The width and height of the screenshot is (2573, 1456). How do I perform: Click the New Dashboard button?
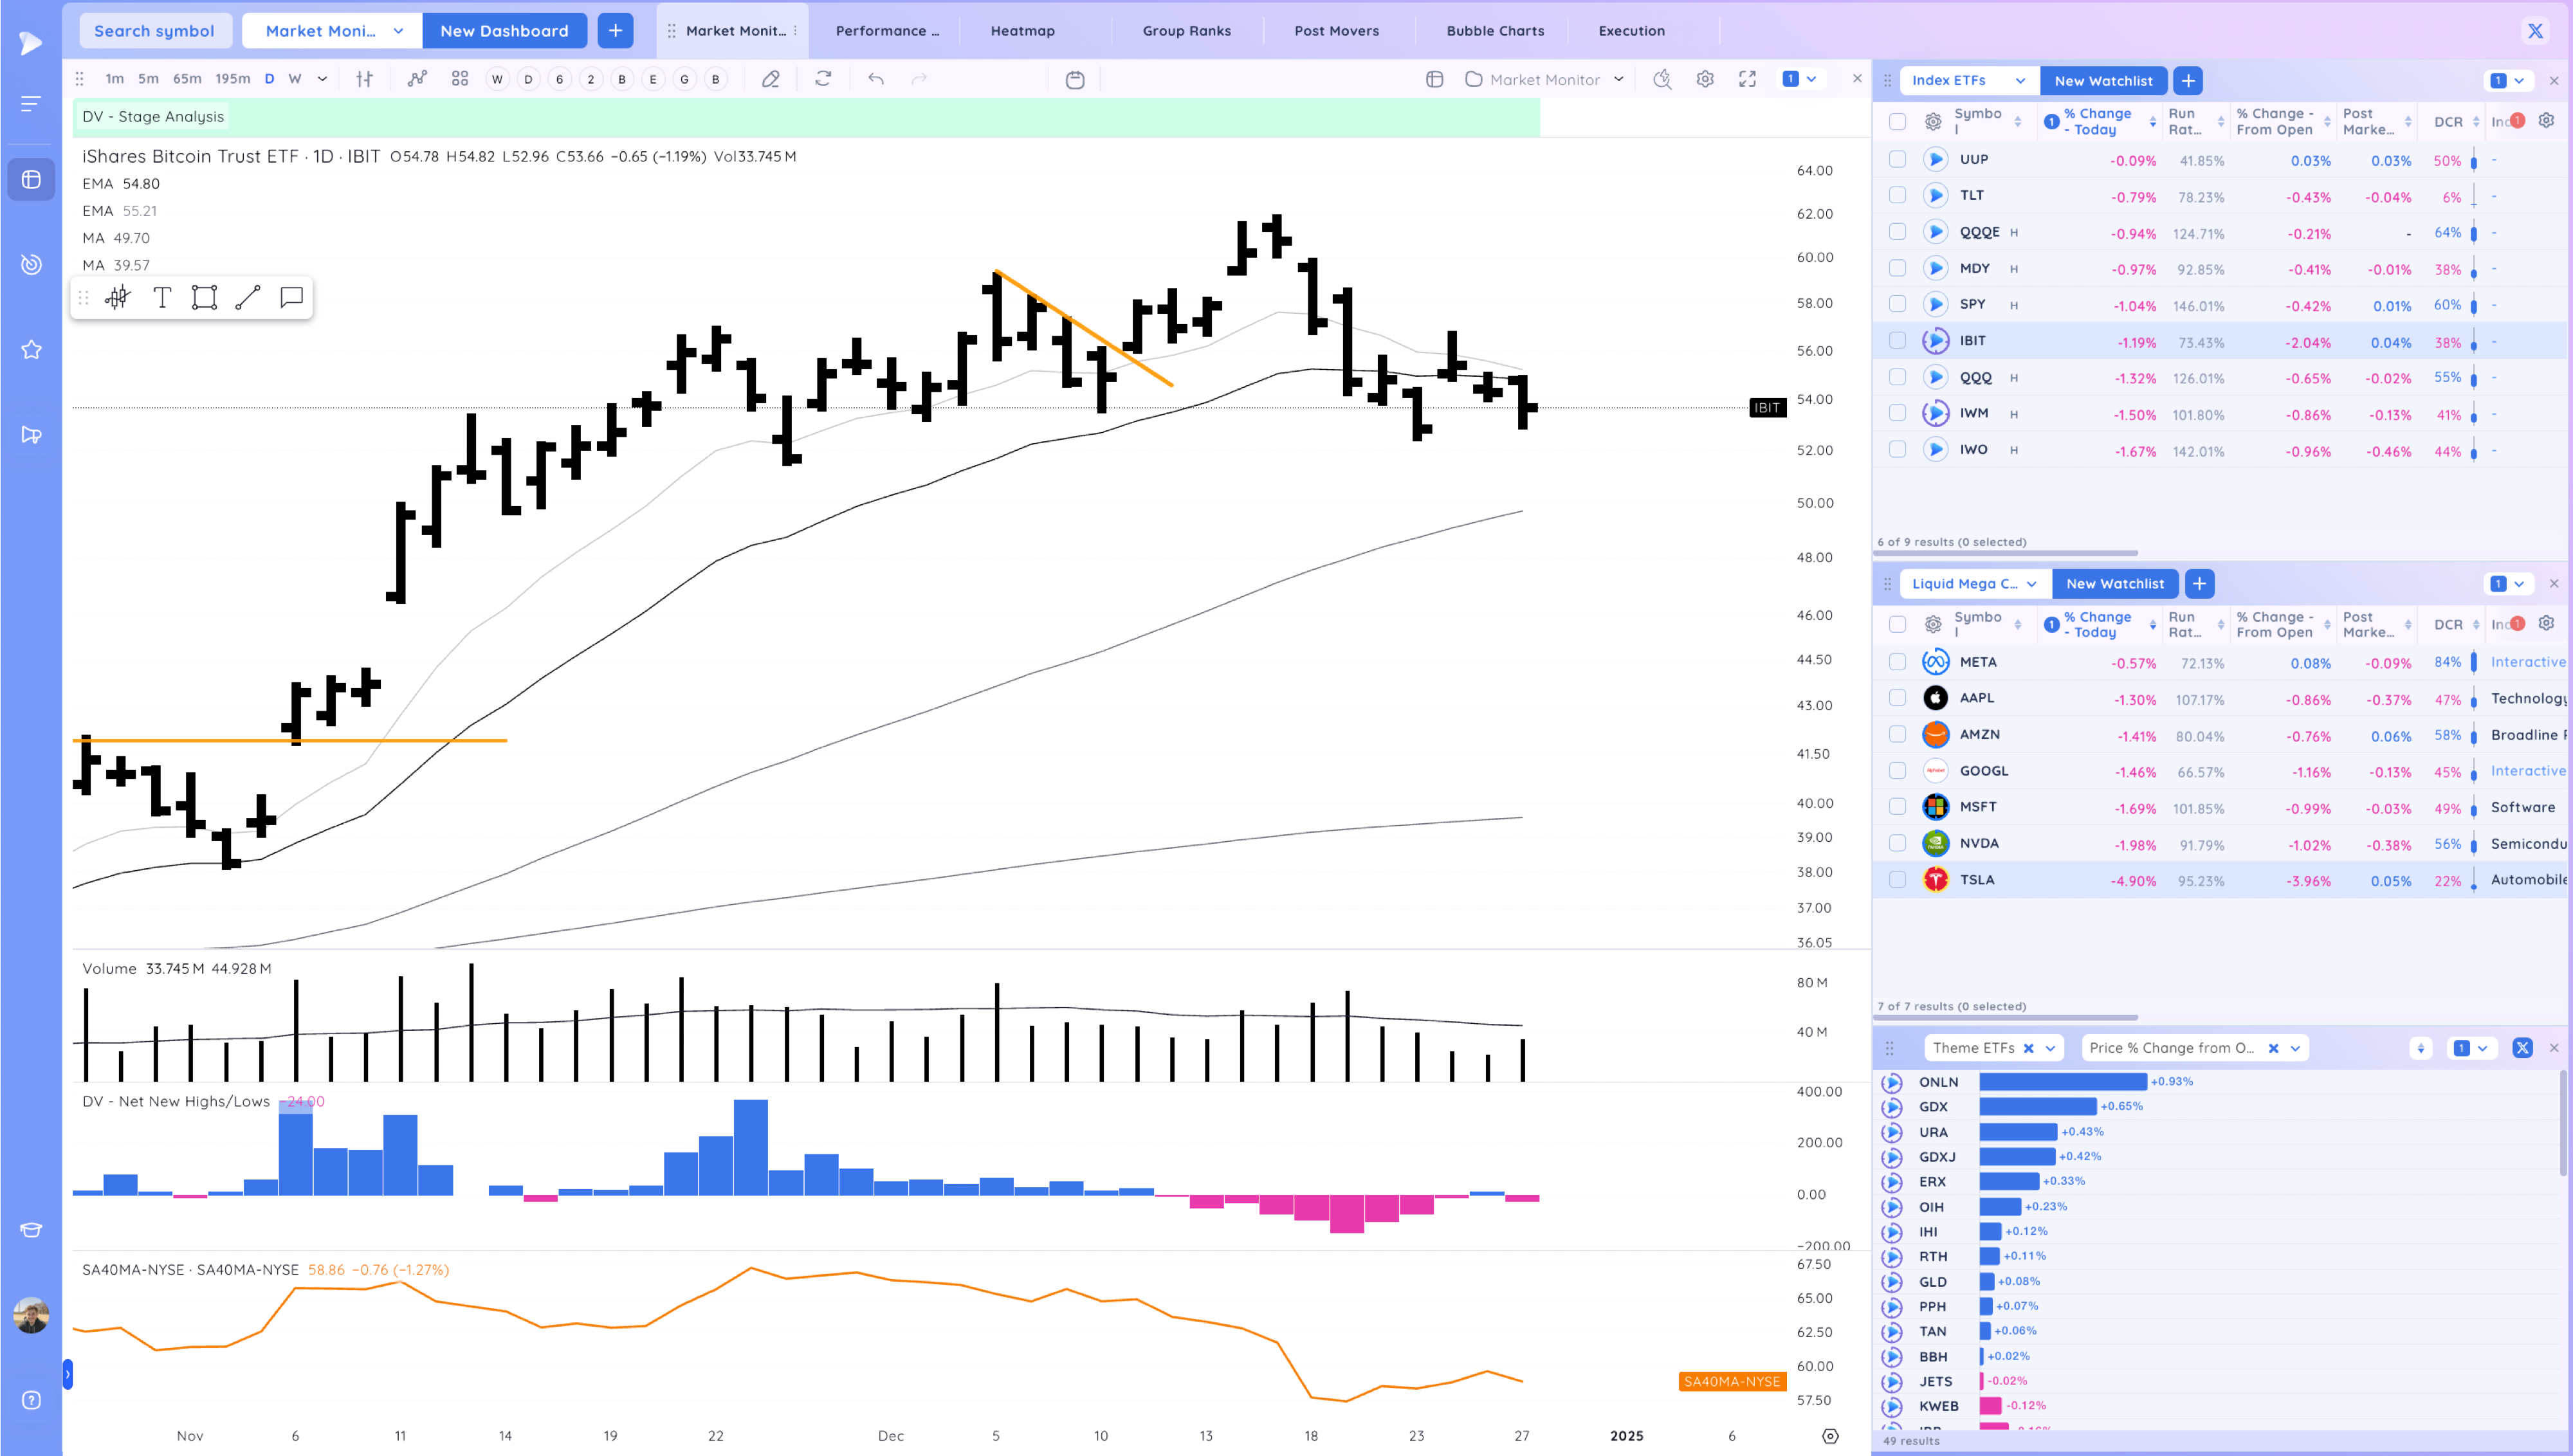point(504,31)
